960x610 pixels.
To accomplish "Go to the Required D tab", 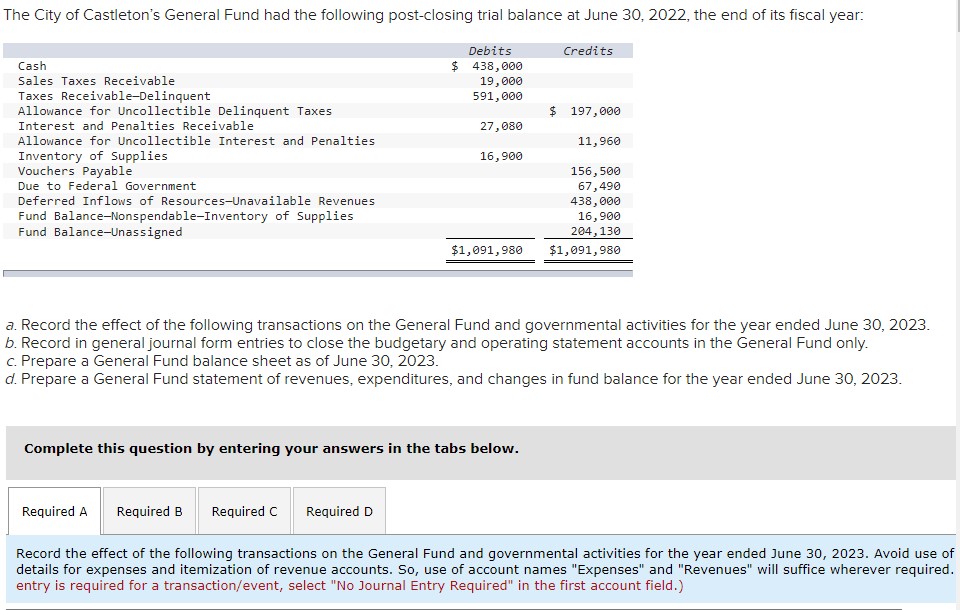I will (x=339, y=511).
